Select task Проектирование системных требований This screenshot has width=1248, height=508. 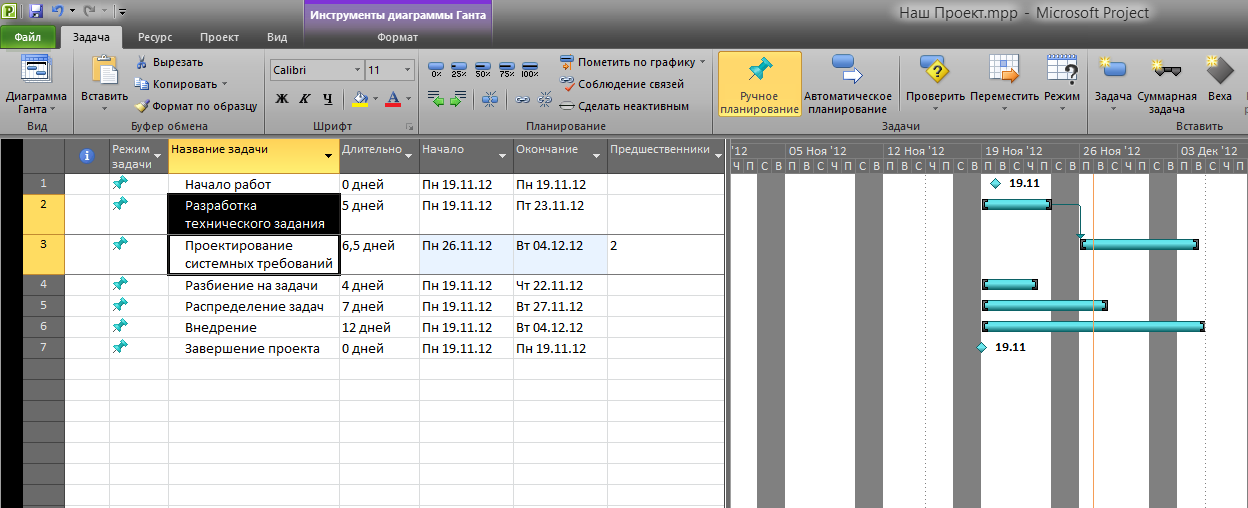[x=254, y=254]
